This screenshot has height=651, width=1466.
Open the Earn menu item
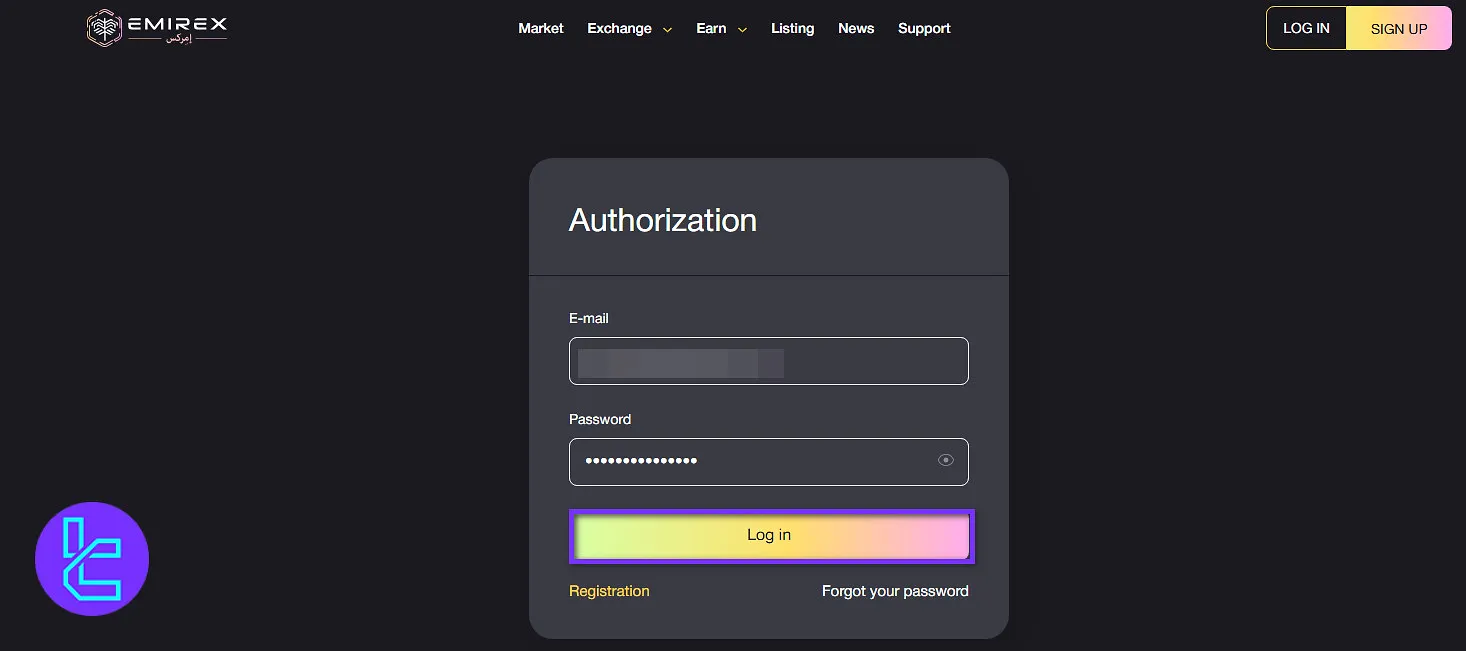(711, 29)
